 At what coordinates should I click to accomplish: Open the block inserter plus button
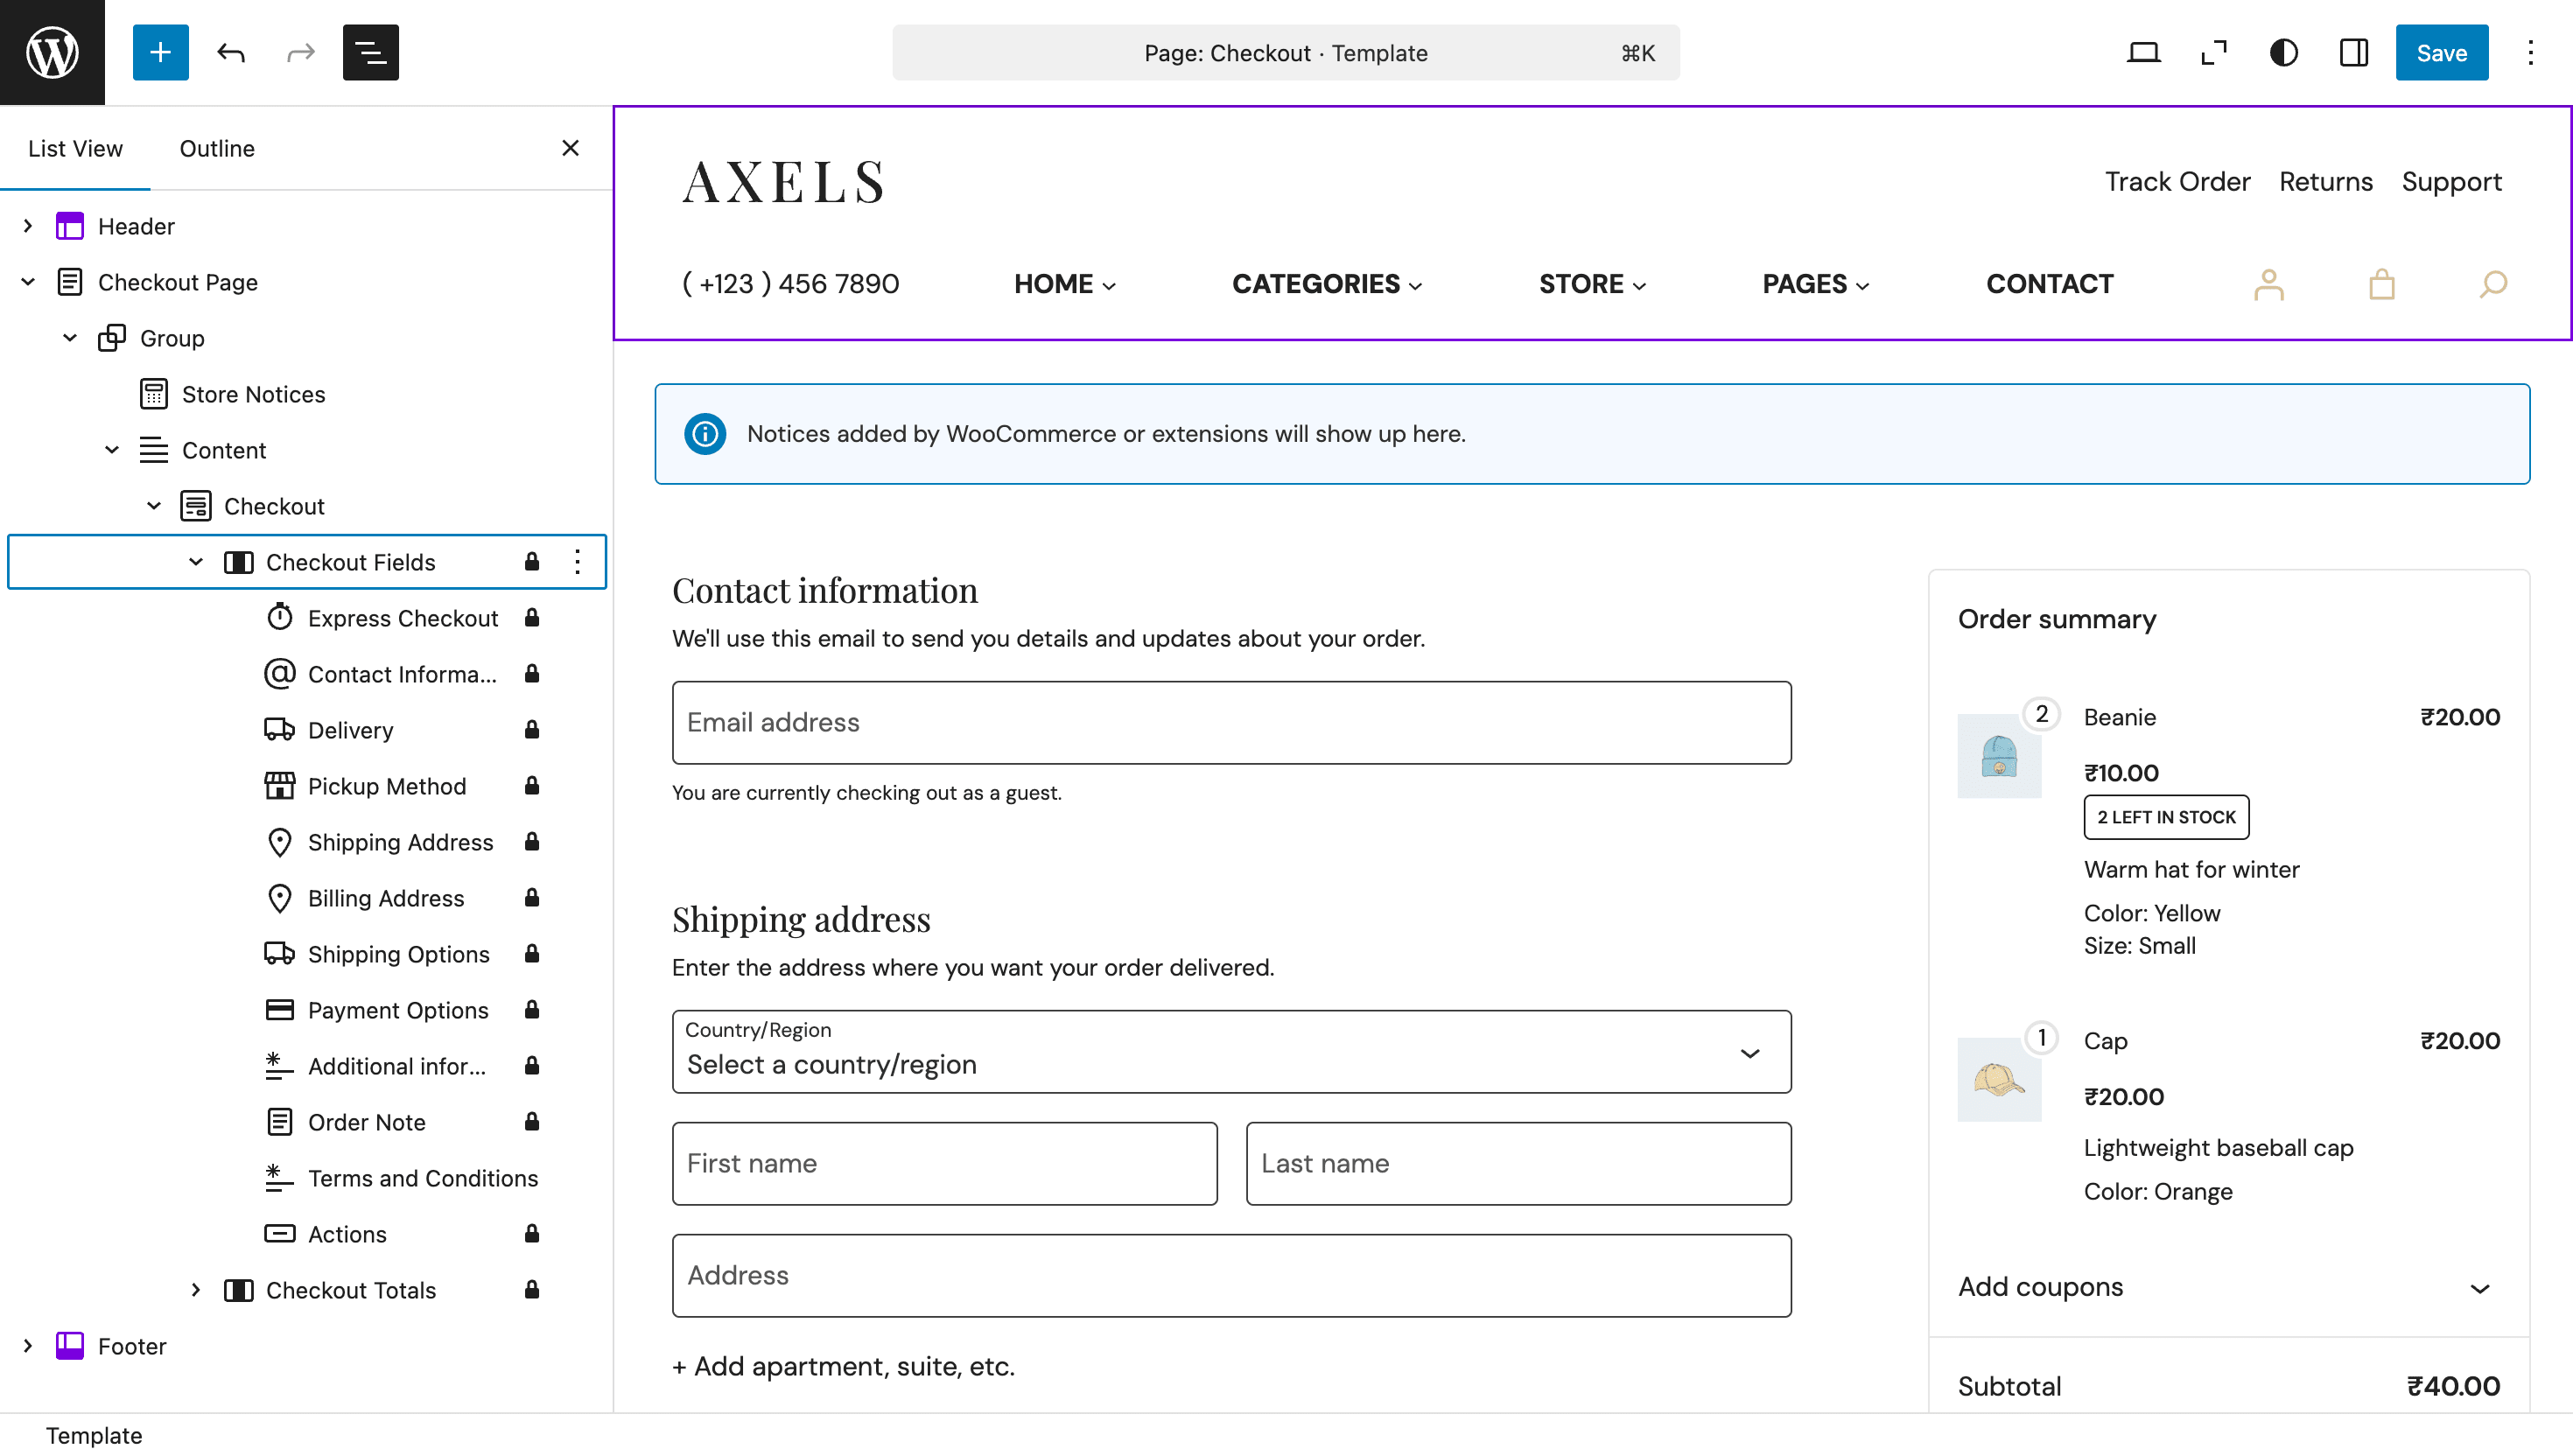coord(160,52)
